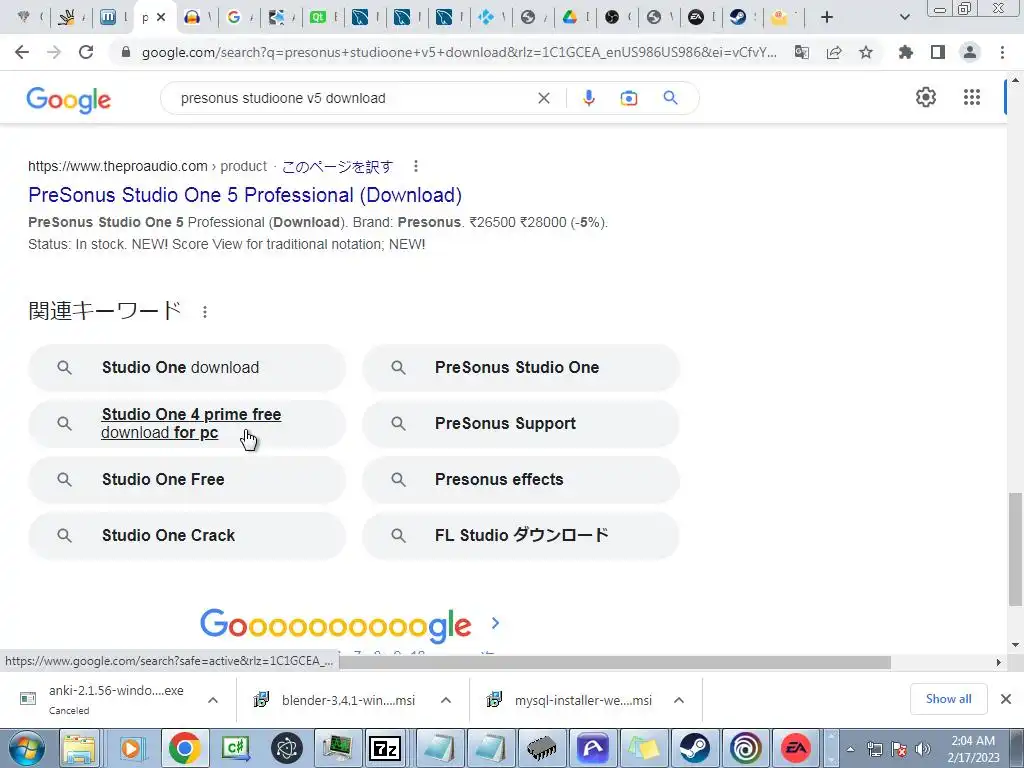The width and height of the screenshot is (1024, 768).
Task: Open volume control in system tray
Action: click(923, 749)
